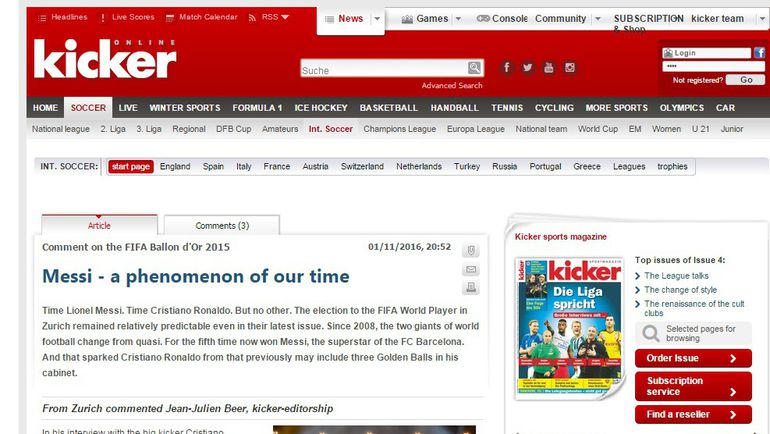Viewport: 770px width, 434px height.
Task: Open OLYMPICS section
Action: tap(682, 108)
